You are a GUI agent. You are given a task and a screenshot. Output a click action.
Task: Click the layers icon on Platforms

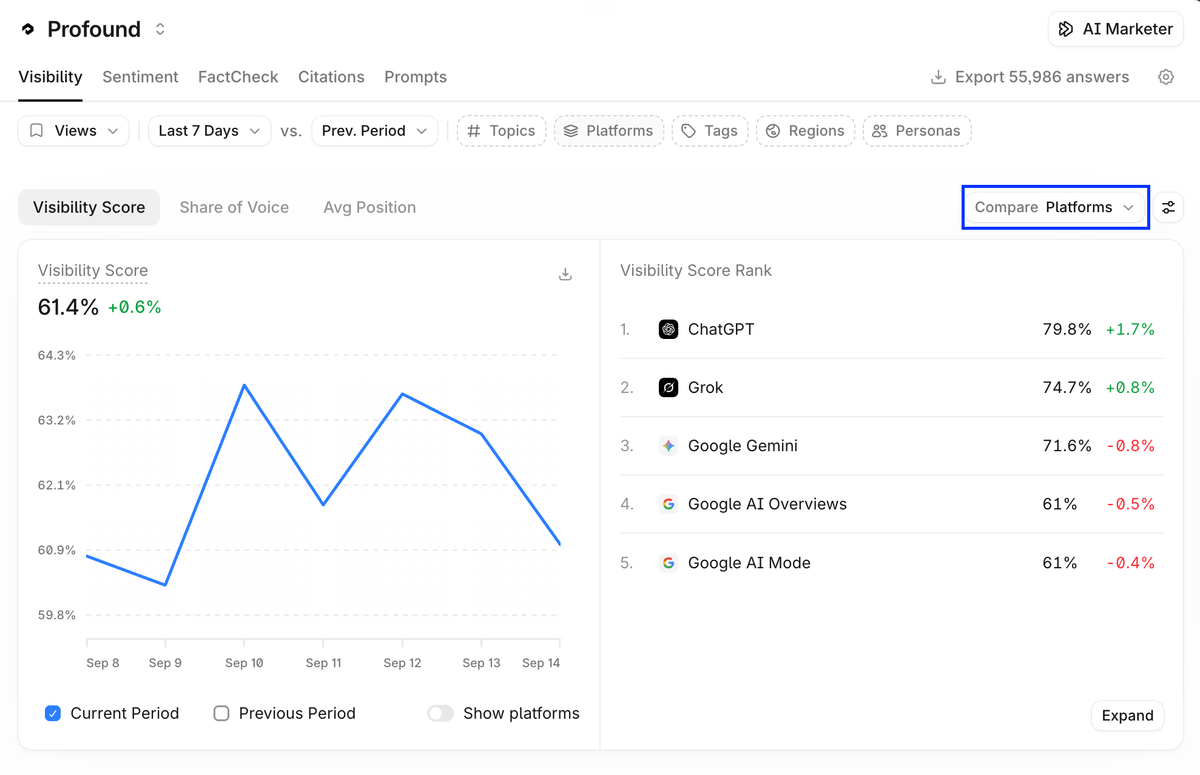571,131
